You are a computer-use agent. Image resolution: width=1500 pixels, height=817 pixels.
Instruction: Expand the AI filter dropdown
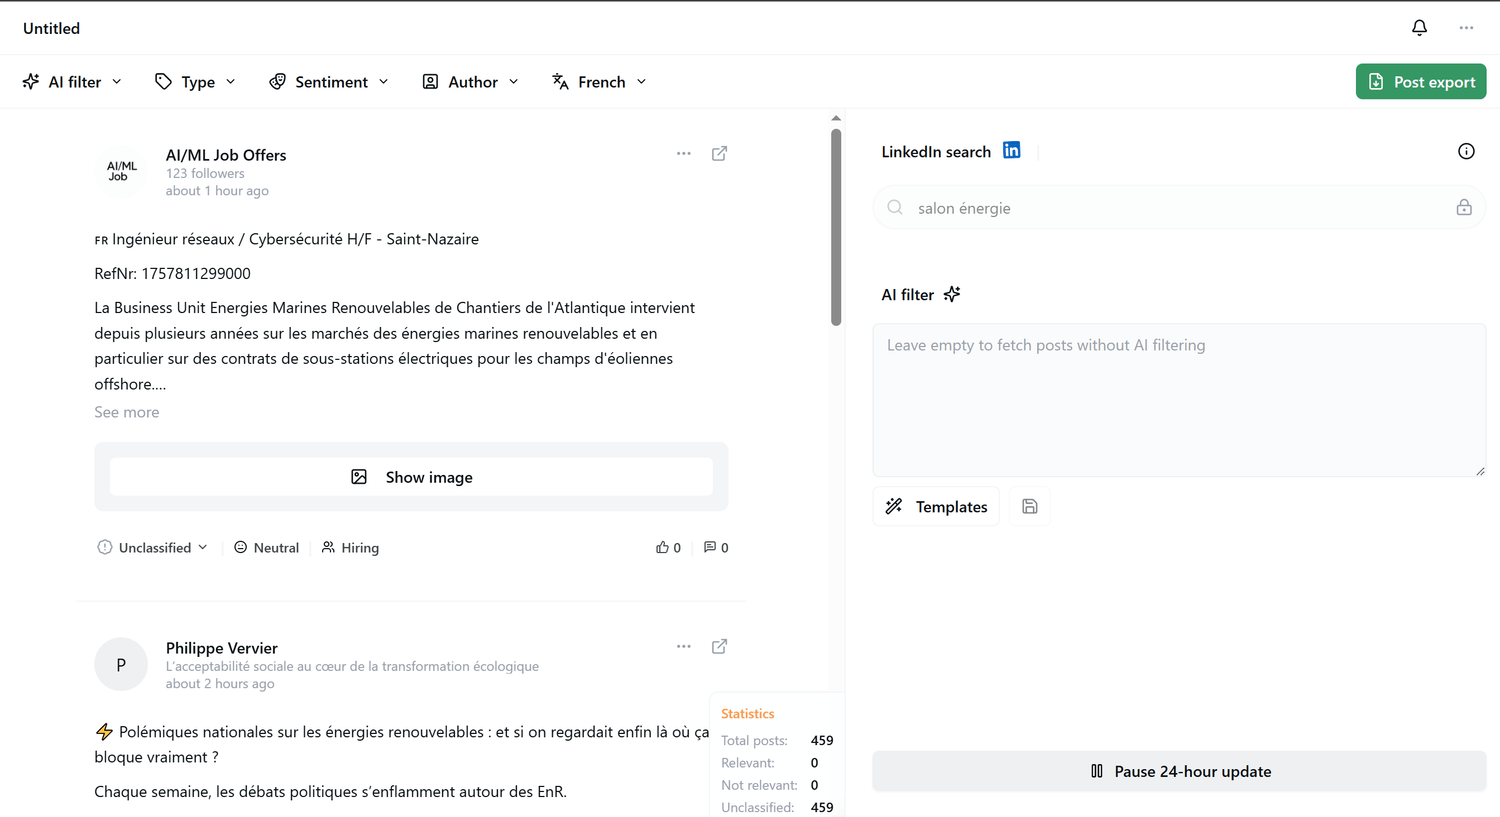pyautogui.click(x=73, y=82)
